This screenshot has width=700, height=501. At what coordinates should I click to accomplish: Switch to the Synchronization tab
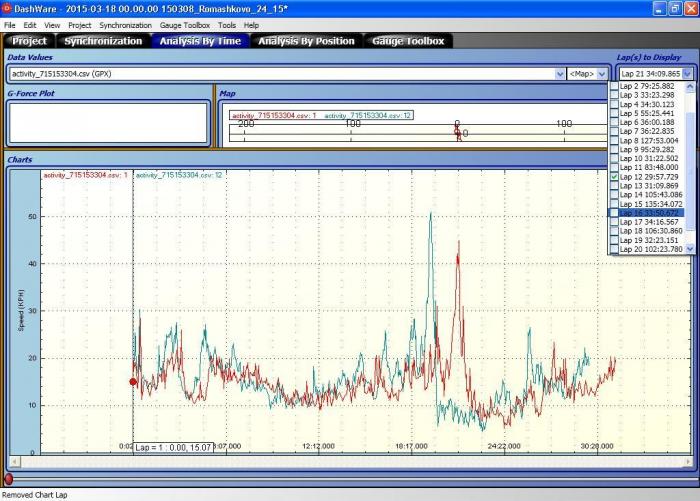[x=103, y=41]
